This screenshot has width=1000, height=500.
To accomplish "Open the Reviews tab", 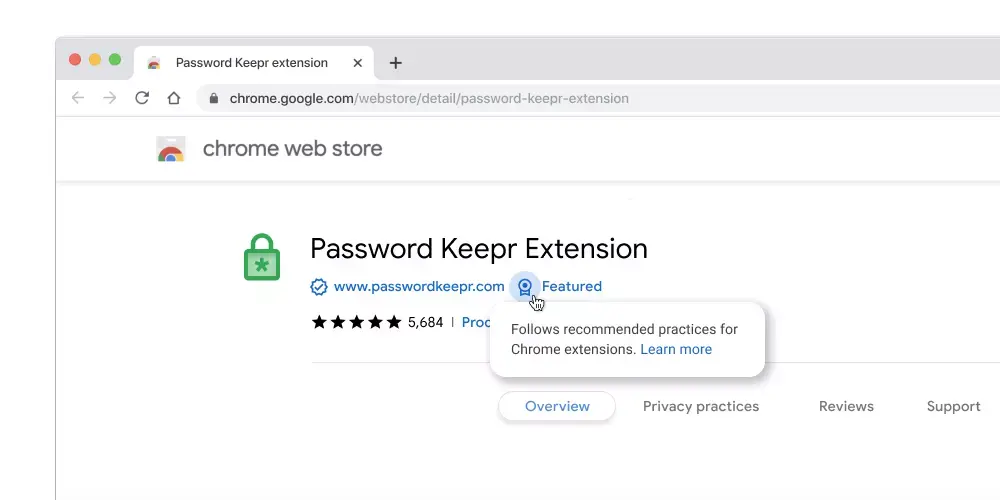I will [x=846, y=406].
